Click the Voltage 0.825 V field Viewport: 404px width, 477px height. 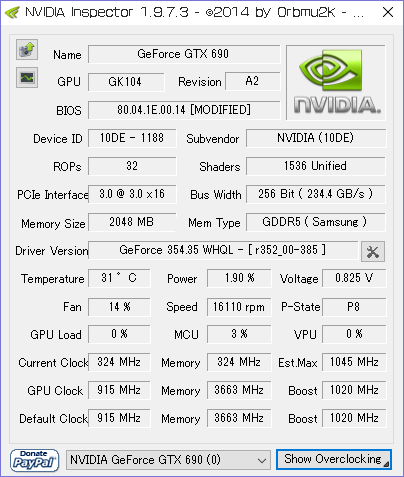click(x=354, y=278)
